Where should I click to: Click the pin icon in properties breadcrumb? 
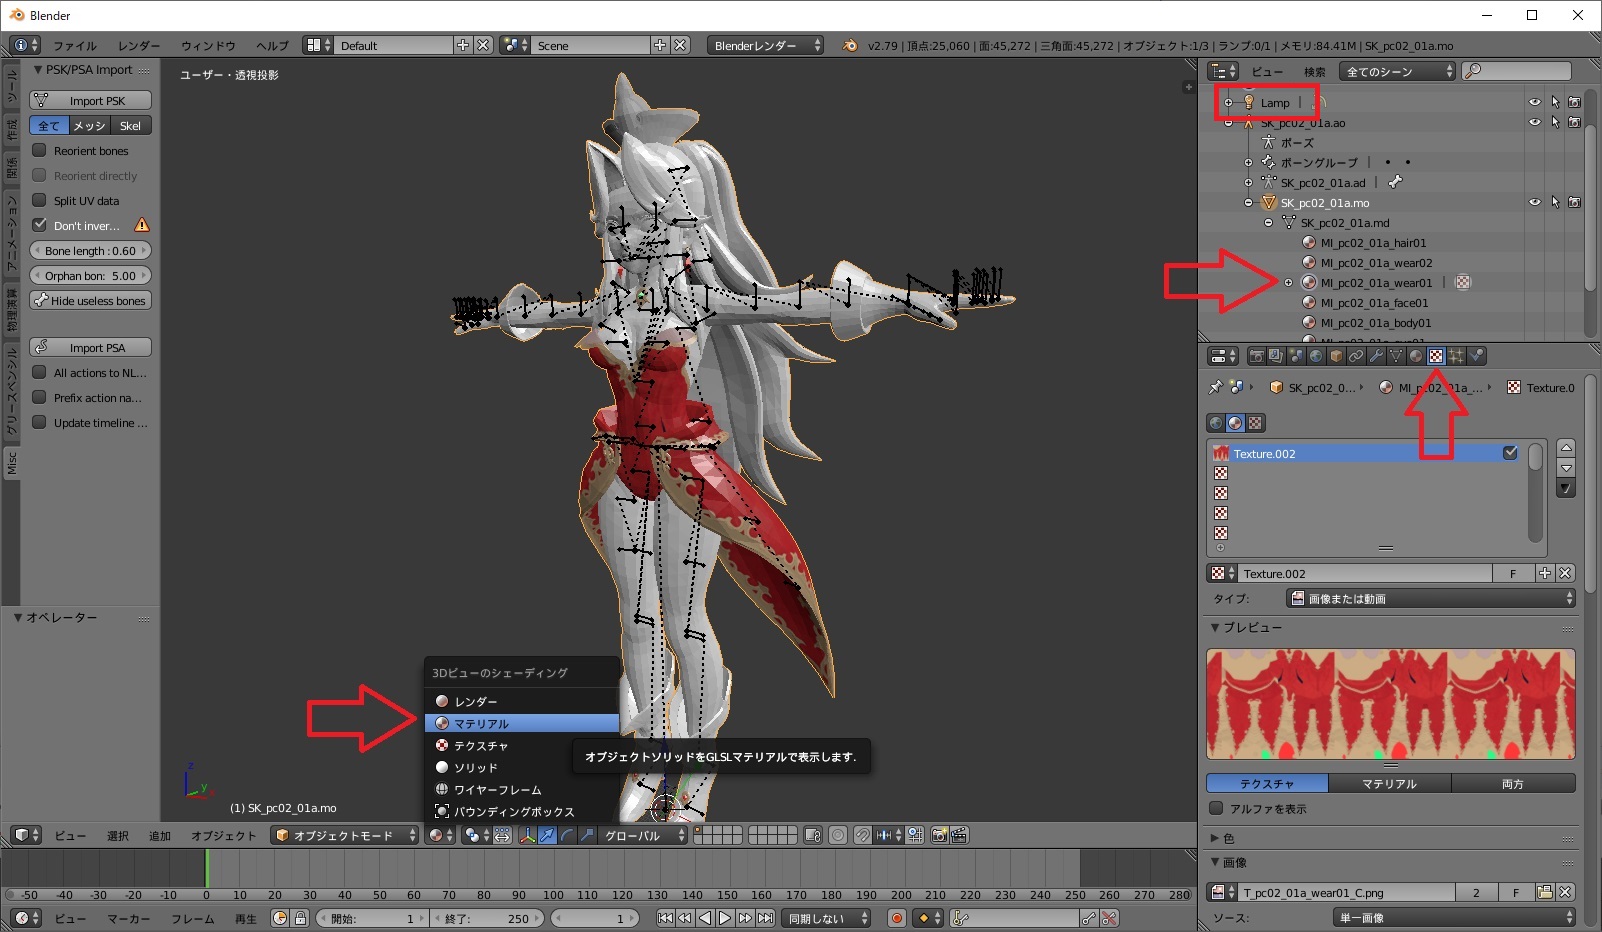(x=1215, y=387)
